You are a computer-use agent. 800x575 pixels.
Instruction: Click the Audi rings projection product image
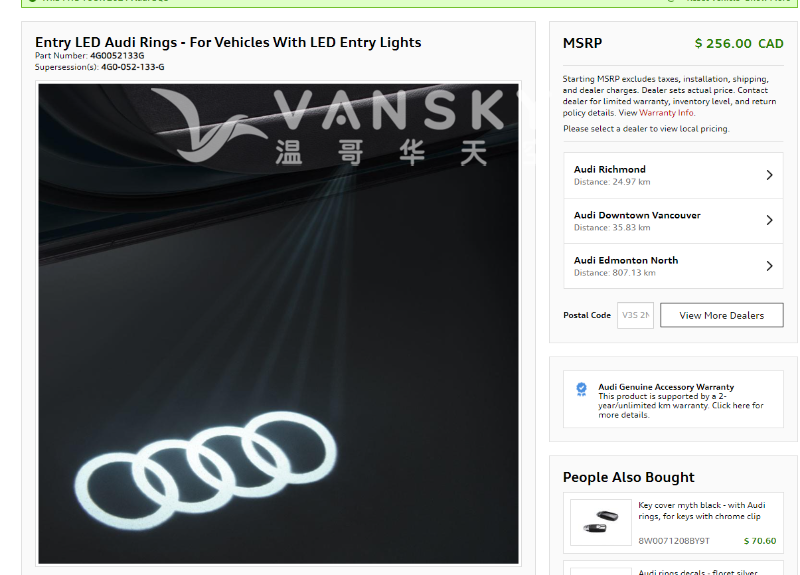pos(279,324)
